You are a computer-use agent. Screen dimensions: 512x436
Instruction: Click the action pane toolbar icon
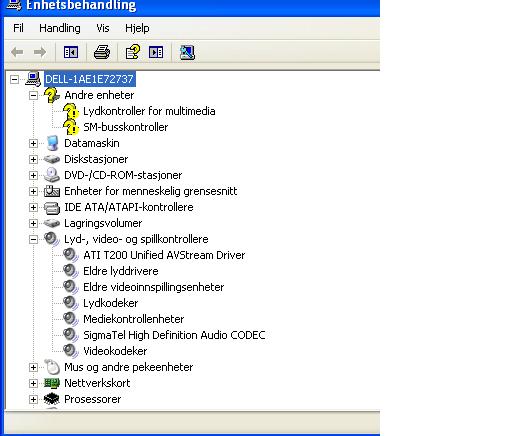(x=156, y=52)
